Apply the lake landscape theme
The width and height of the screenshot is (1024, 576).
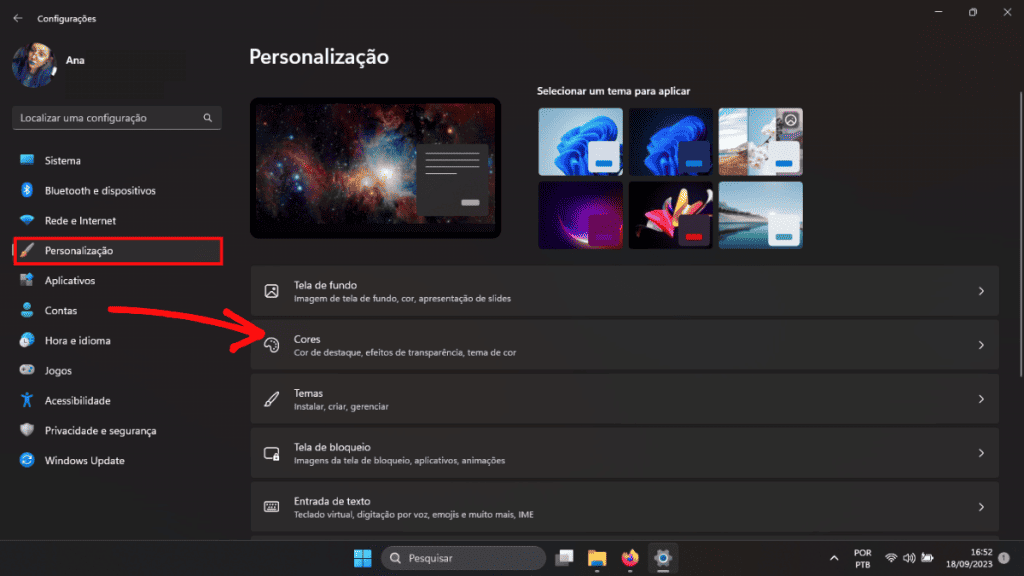point(761,215)
